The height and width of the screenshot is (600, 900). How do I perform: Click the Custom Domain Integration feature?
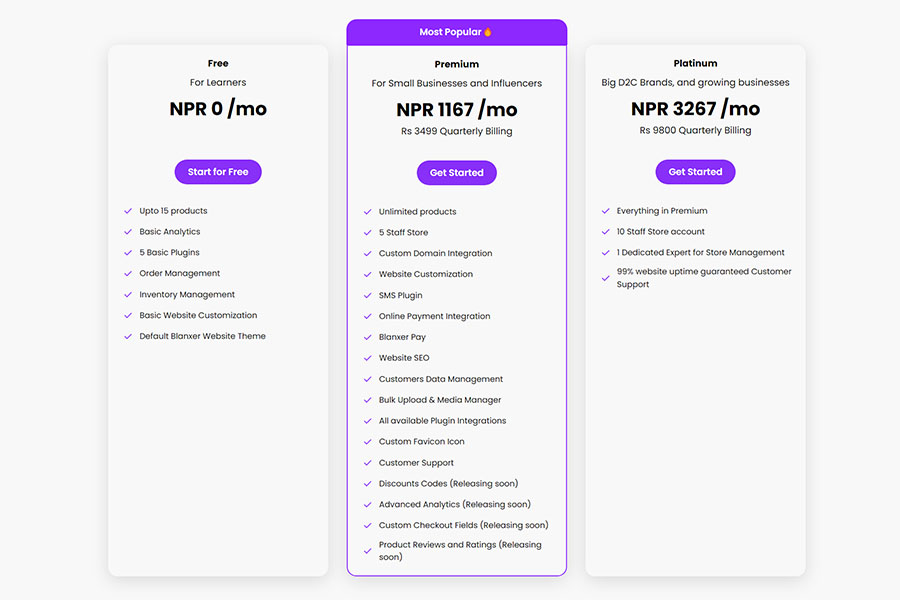coord(435,254)
